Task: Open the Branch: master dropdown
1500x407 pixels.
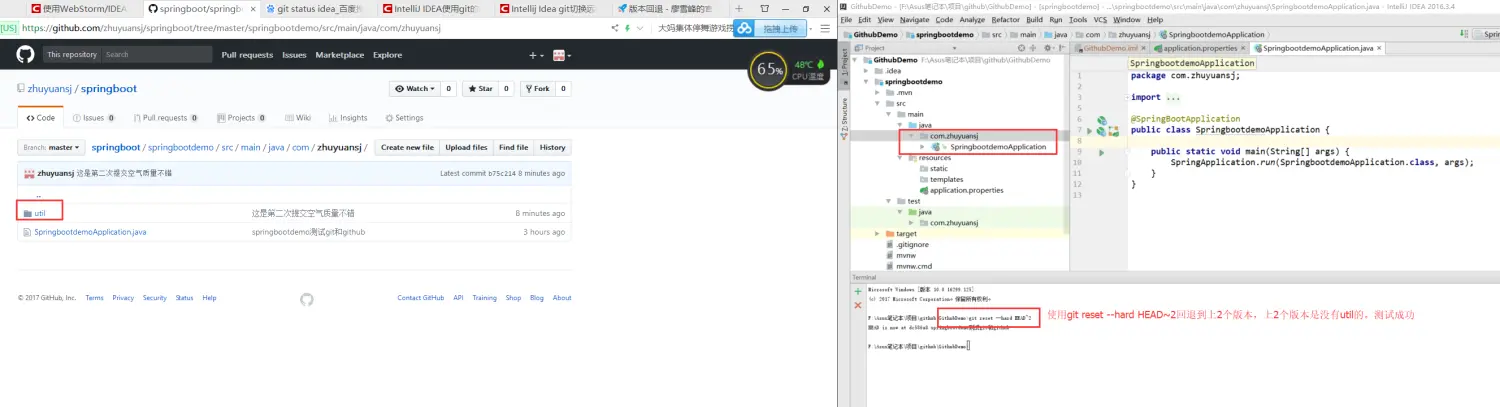Action: tap(51, 147)
